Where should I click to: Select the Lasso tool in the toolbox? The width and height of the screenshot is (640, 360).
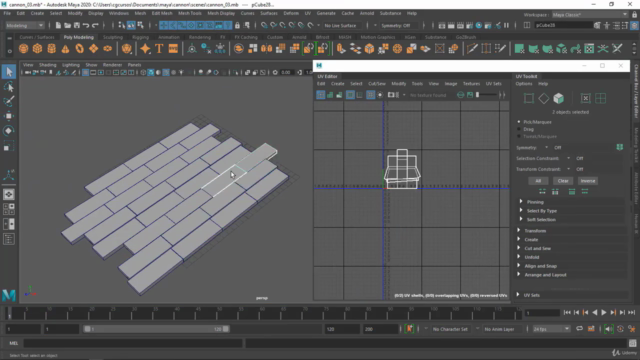point(9,87)
